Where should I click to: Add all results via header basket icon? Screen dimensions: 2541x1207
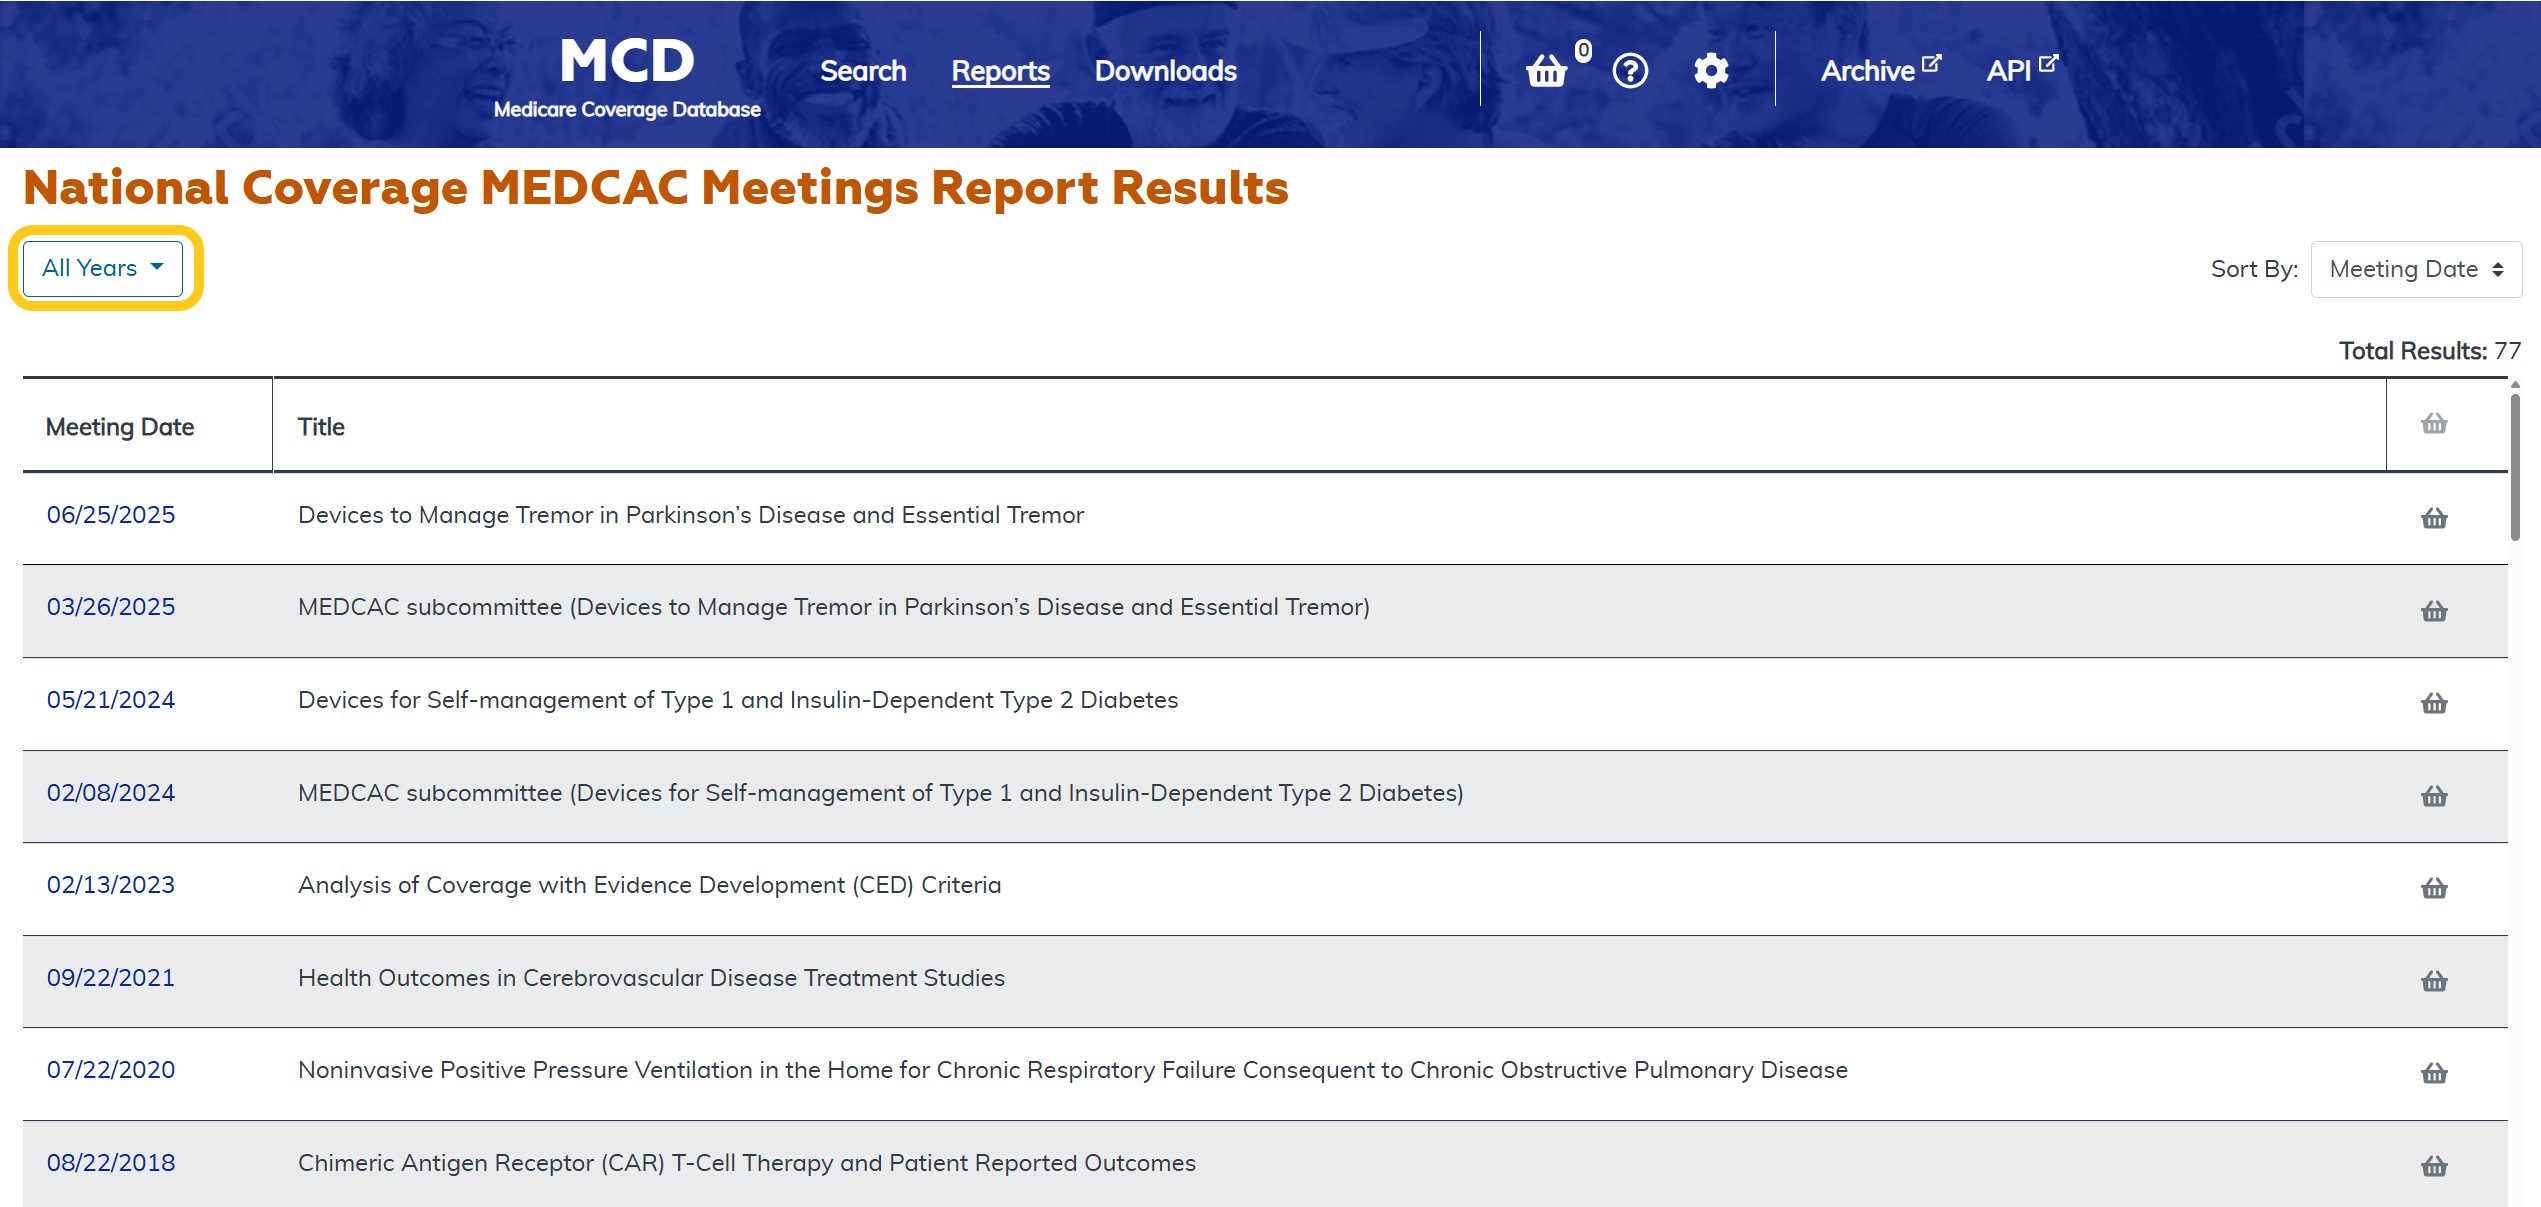click(2433, 424)
